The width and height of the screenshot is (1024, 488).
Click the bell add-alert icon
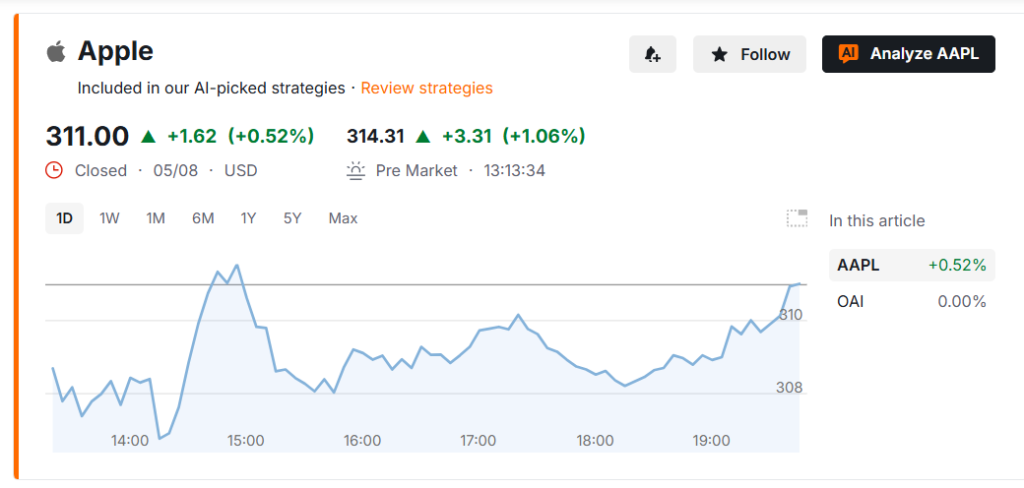point(652,54)
